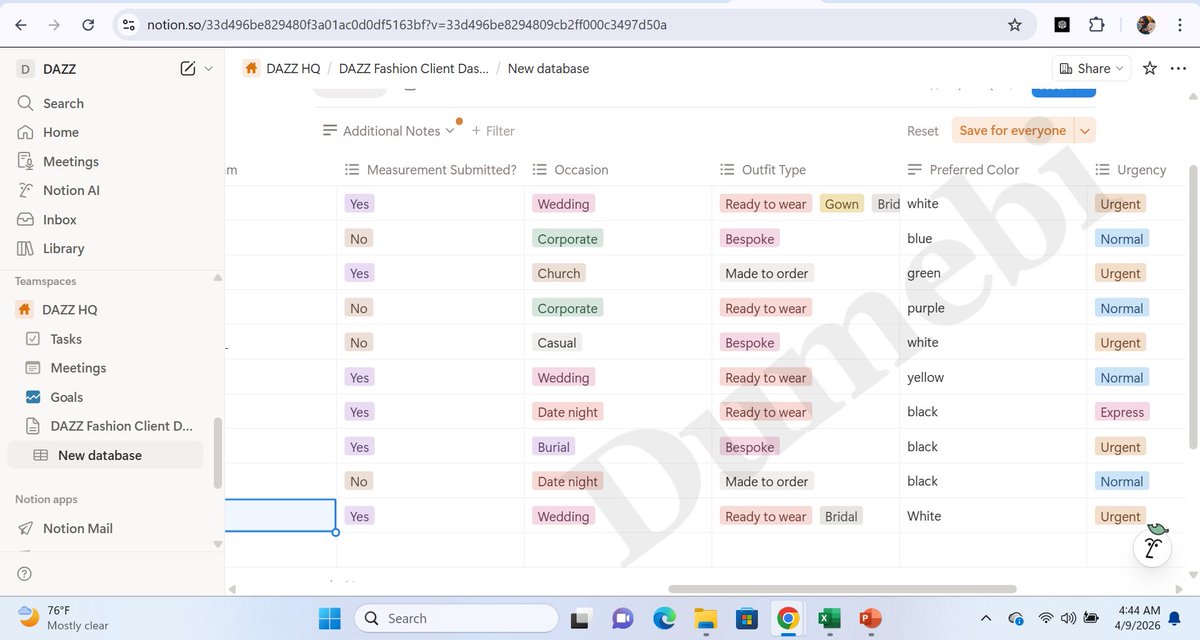1200x640 pixels.
Task: Expand Save for everyone arrow menu
Action: tap(1086, 131)
